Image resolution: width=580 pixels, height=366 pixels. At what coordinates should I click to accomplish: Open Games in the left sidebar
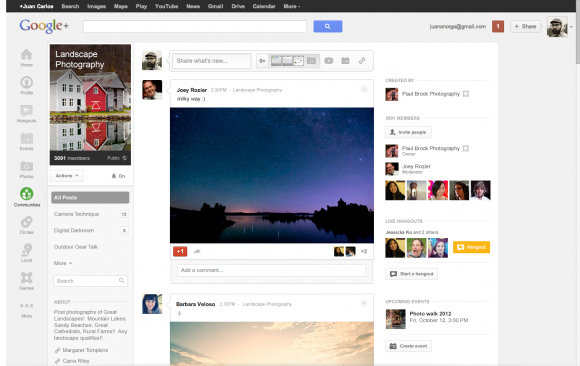pyautogui.click(x=26, y=281)
